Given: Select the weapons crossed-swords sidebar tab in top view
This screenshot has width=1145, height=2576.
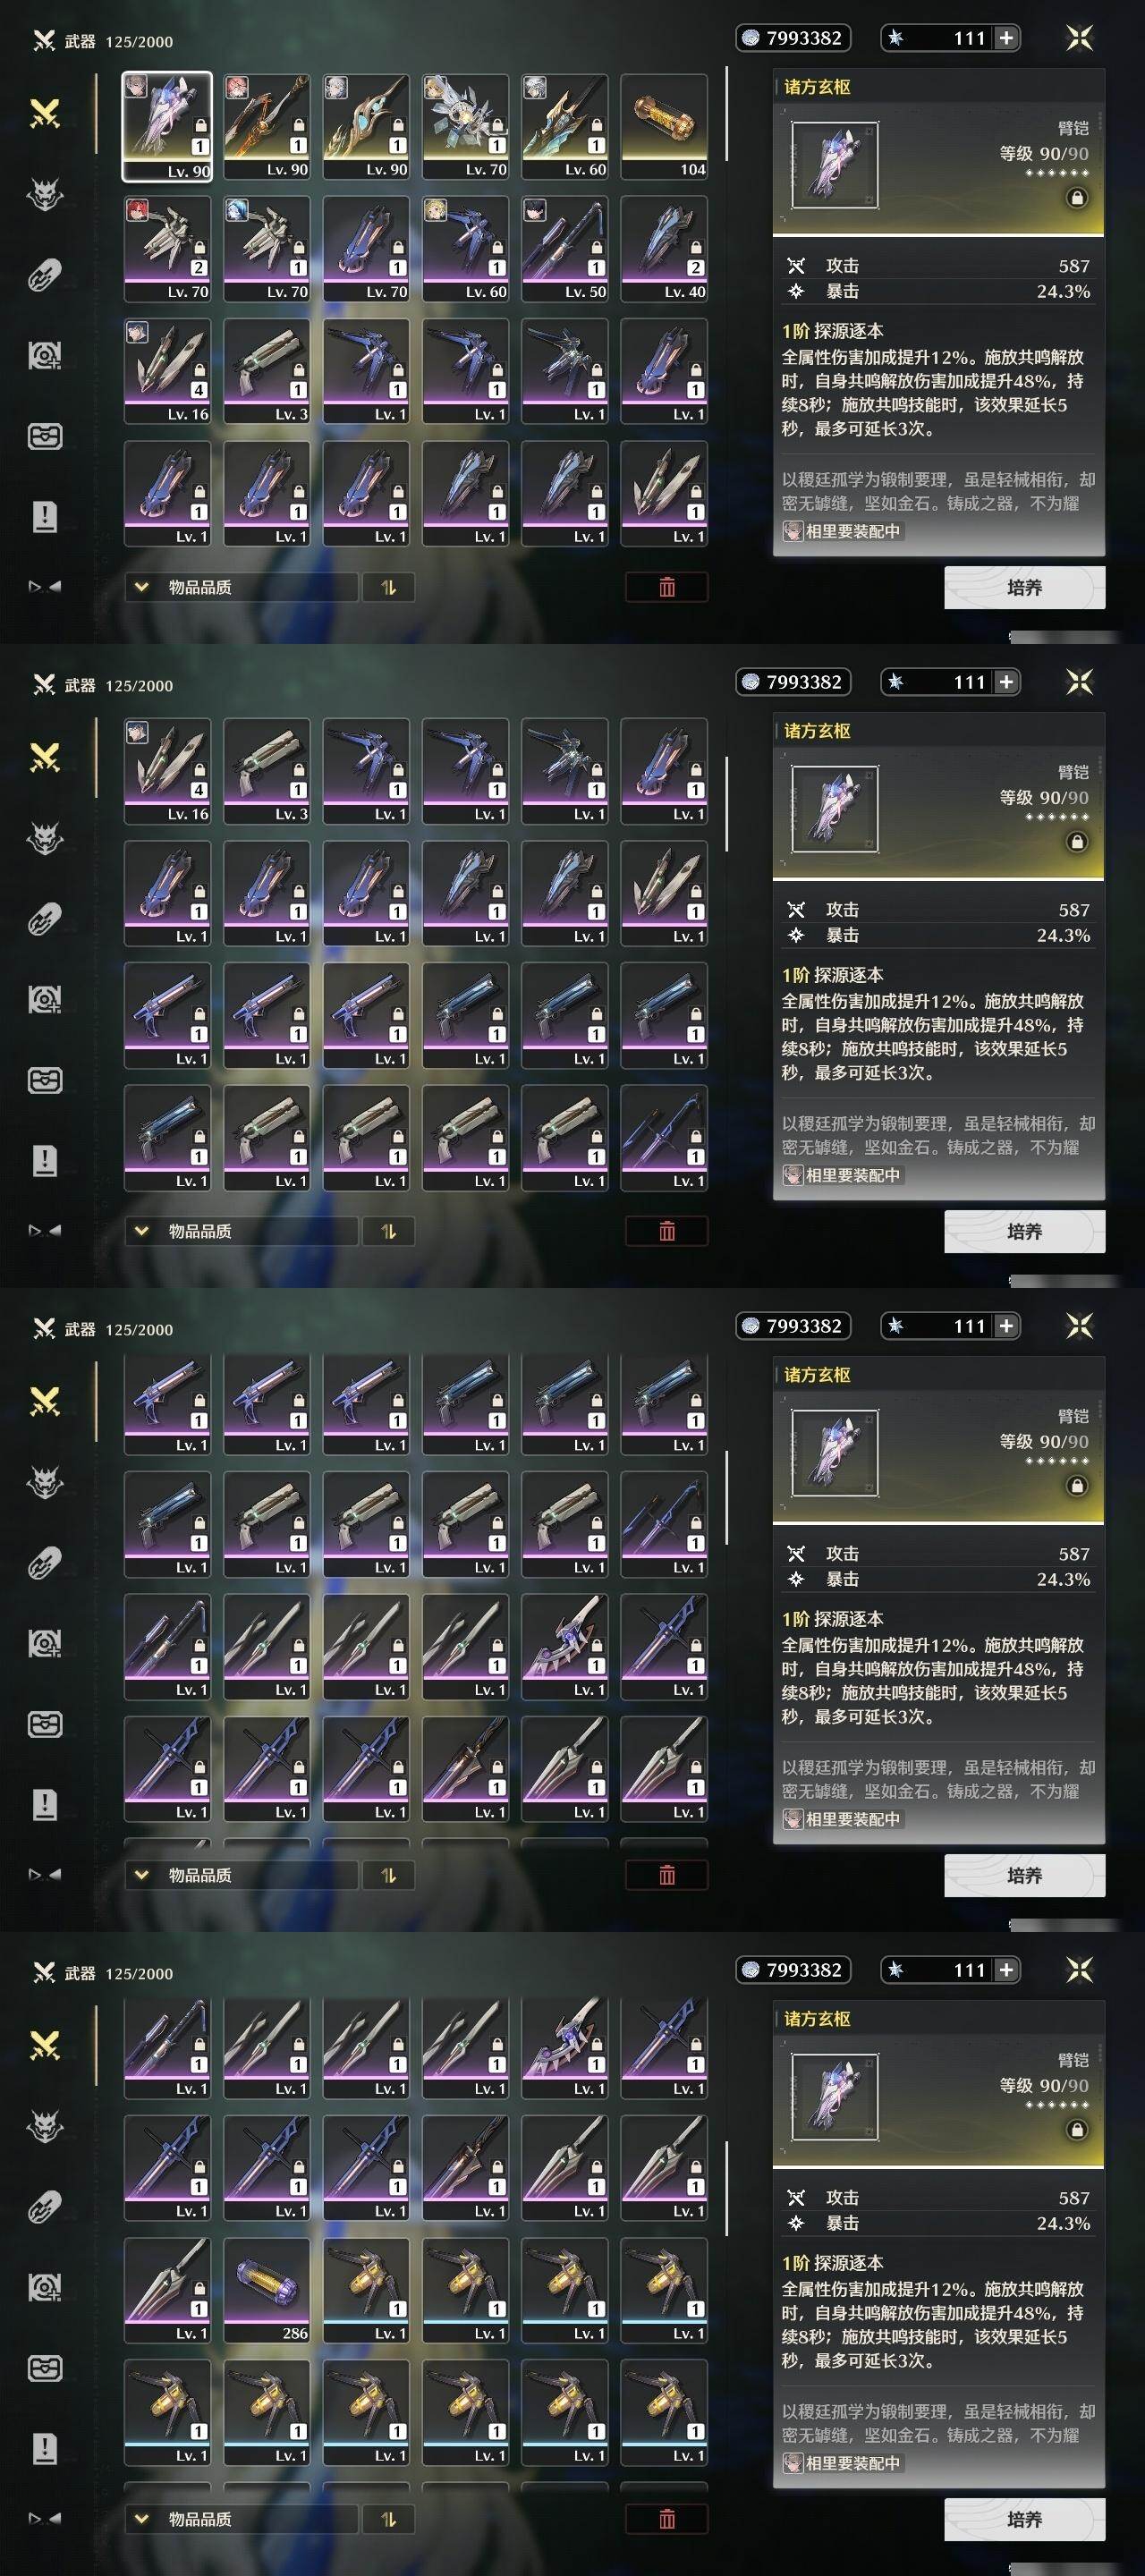Looking at the screenshot, I should [x=45, y=114].
